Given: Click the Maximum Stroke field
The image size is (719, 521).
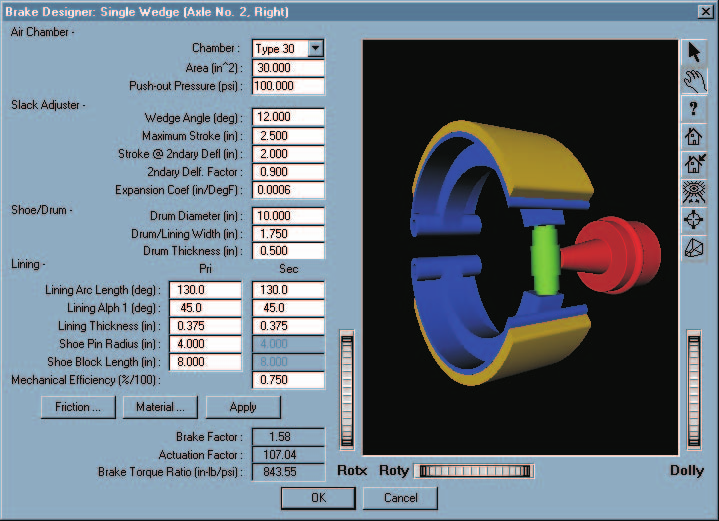Looking at the screenshot, I should point(288,136).
